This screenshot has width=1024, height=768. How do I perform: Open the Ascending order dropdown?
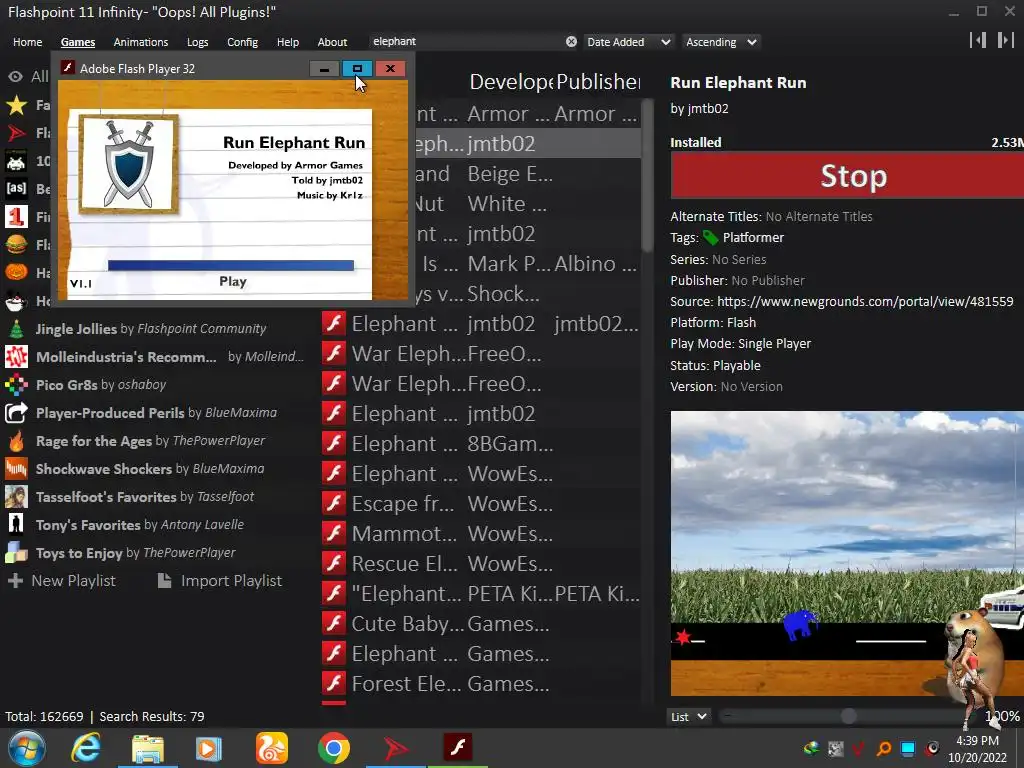721,42
